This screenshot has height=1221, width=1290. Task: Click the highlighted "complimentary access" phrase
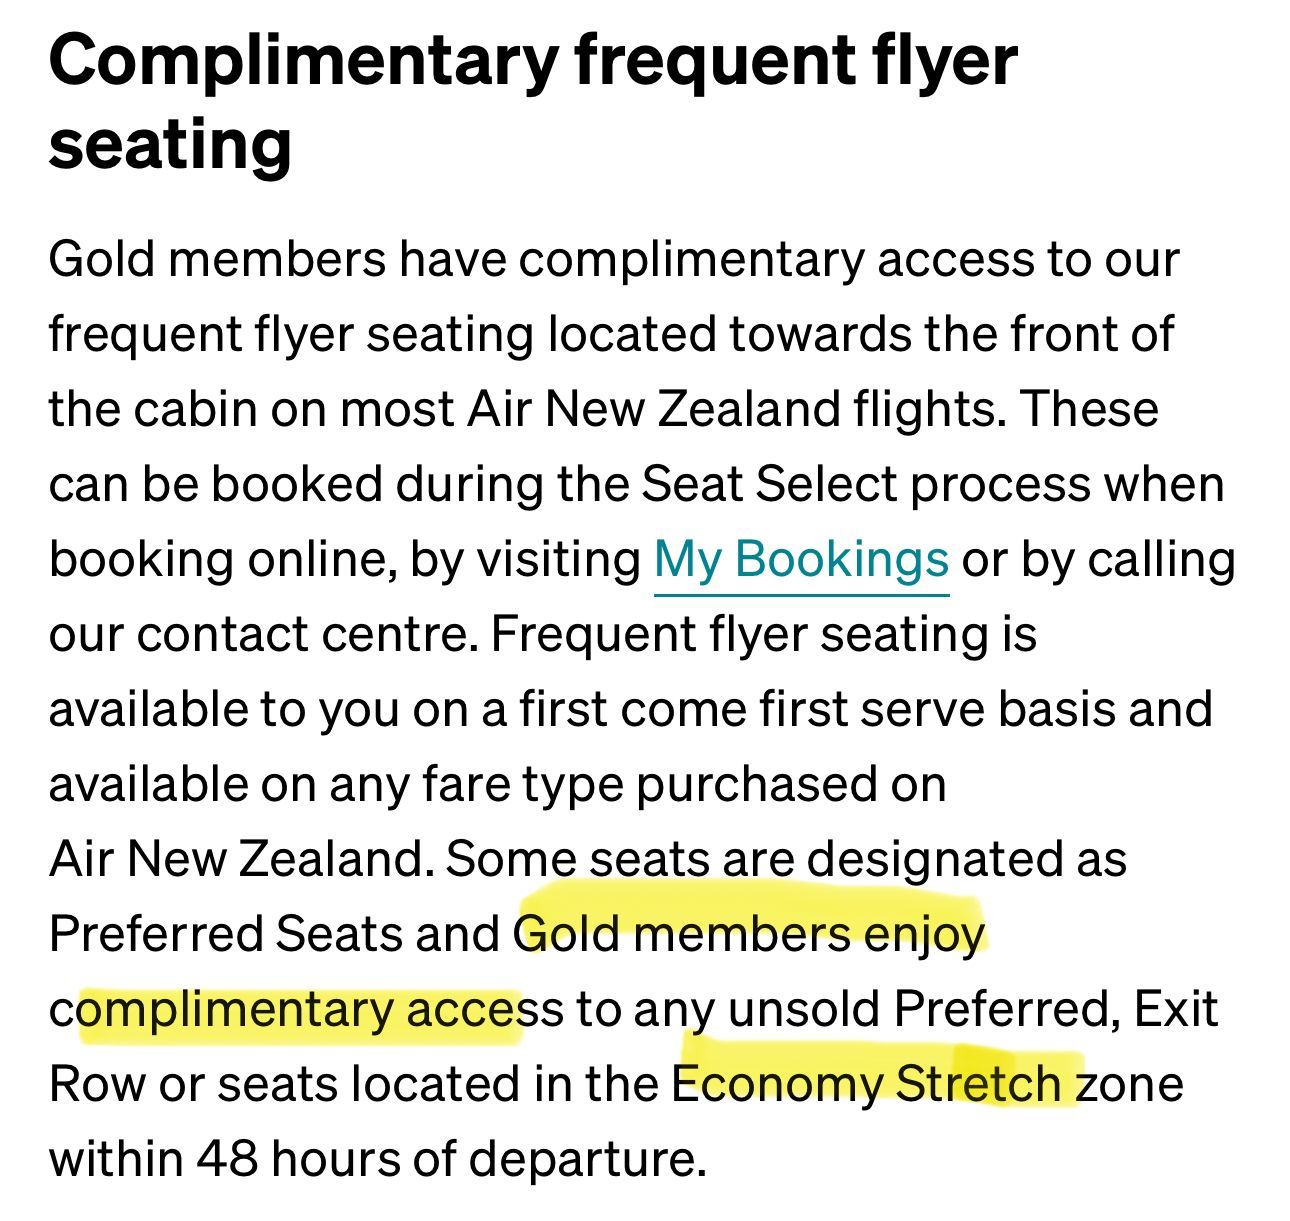pyautogui.click(x=300, y=1009)
